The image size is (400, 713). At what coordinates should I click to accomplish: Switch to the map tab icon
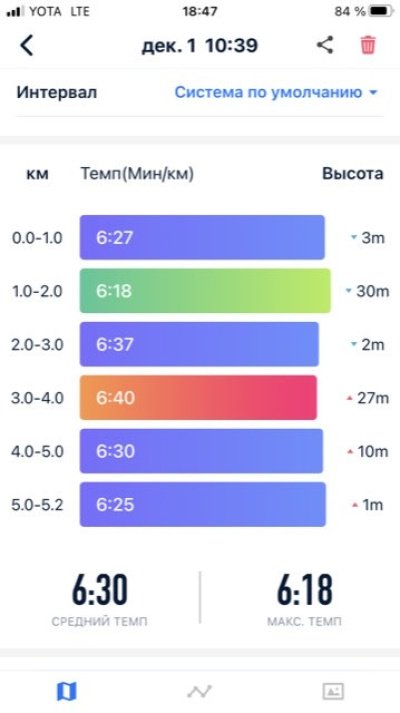pos(66,692)
